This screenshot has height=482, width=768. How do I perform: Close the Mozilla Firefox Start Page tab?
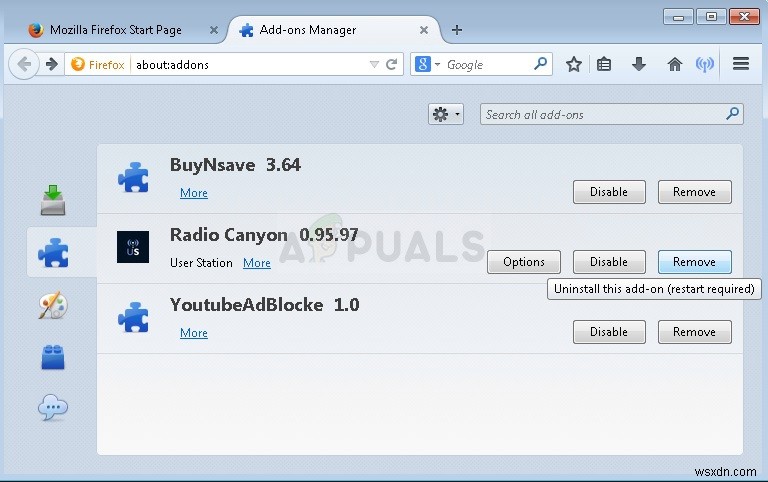tap(214, 30)
